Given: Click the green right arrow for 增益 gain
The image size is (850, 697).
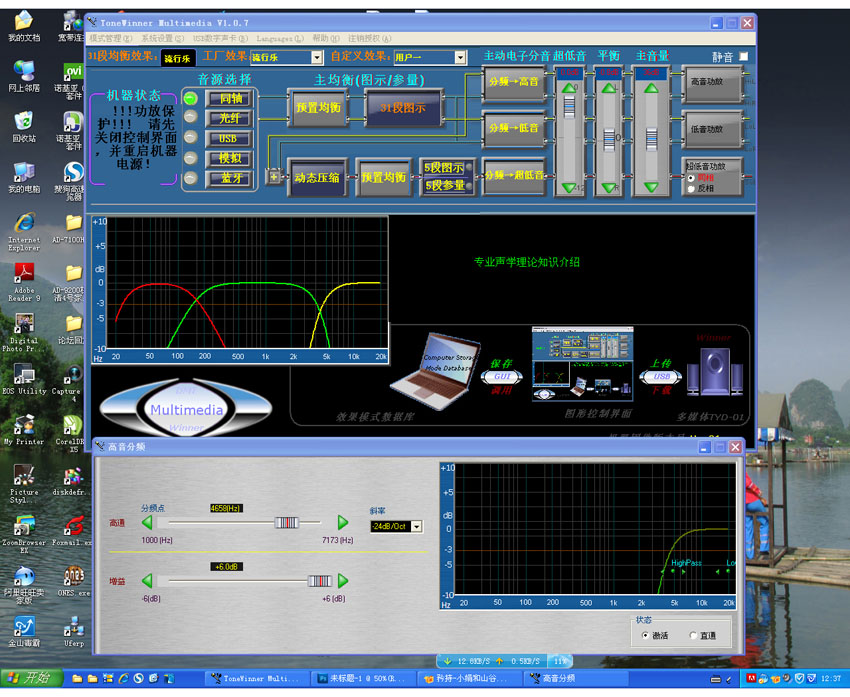Looking at the screenshot, I should point(343,581).
